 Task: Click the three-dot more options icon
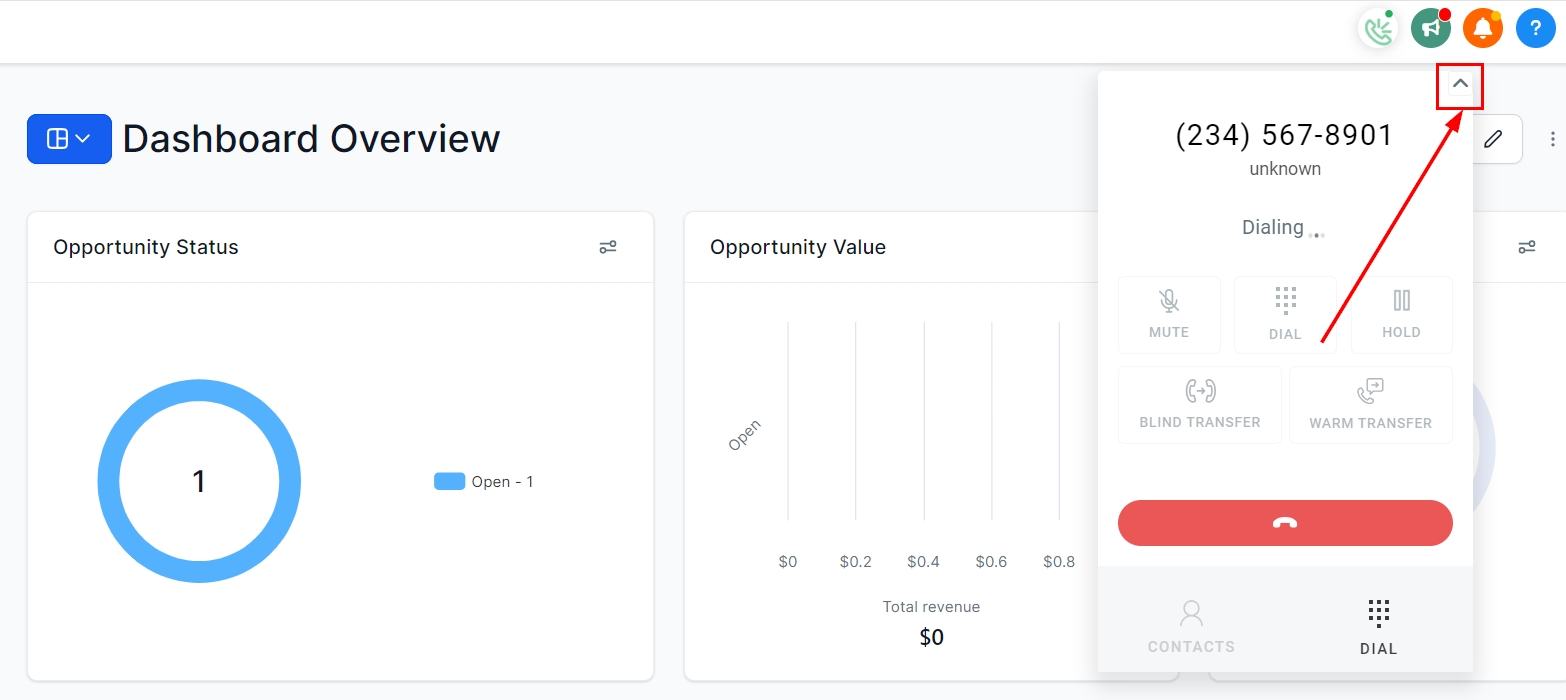[1552, 139]
